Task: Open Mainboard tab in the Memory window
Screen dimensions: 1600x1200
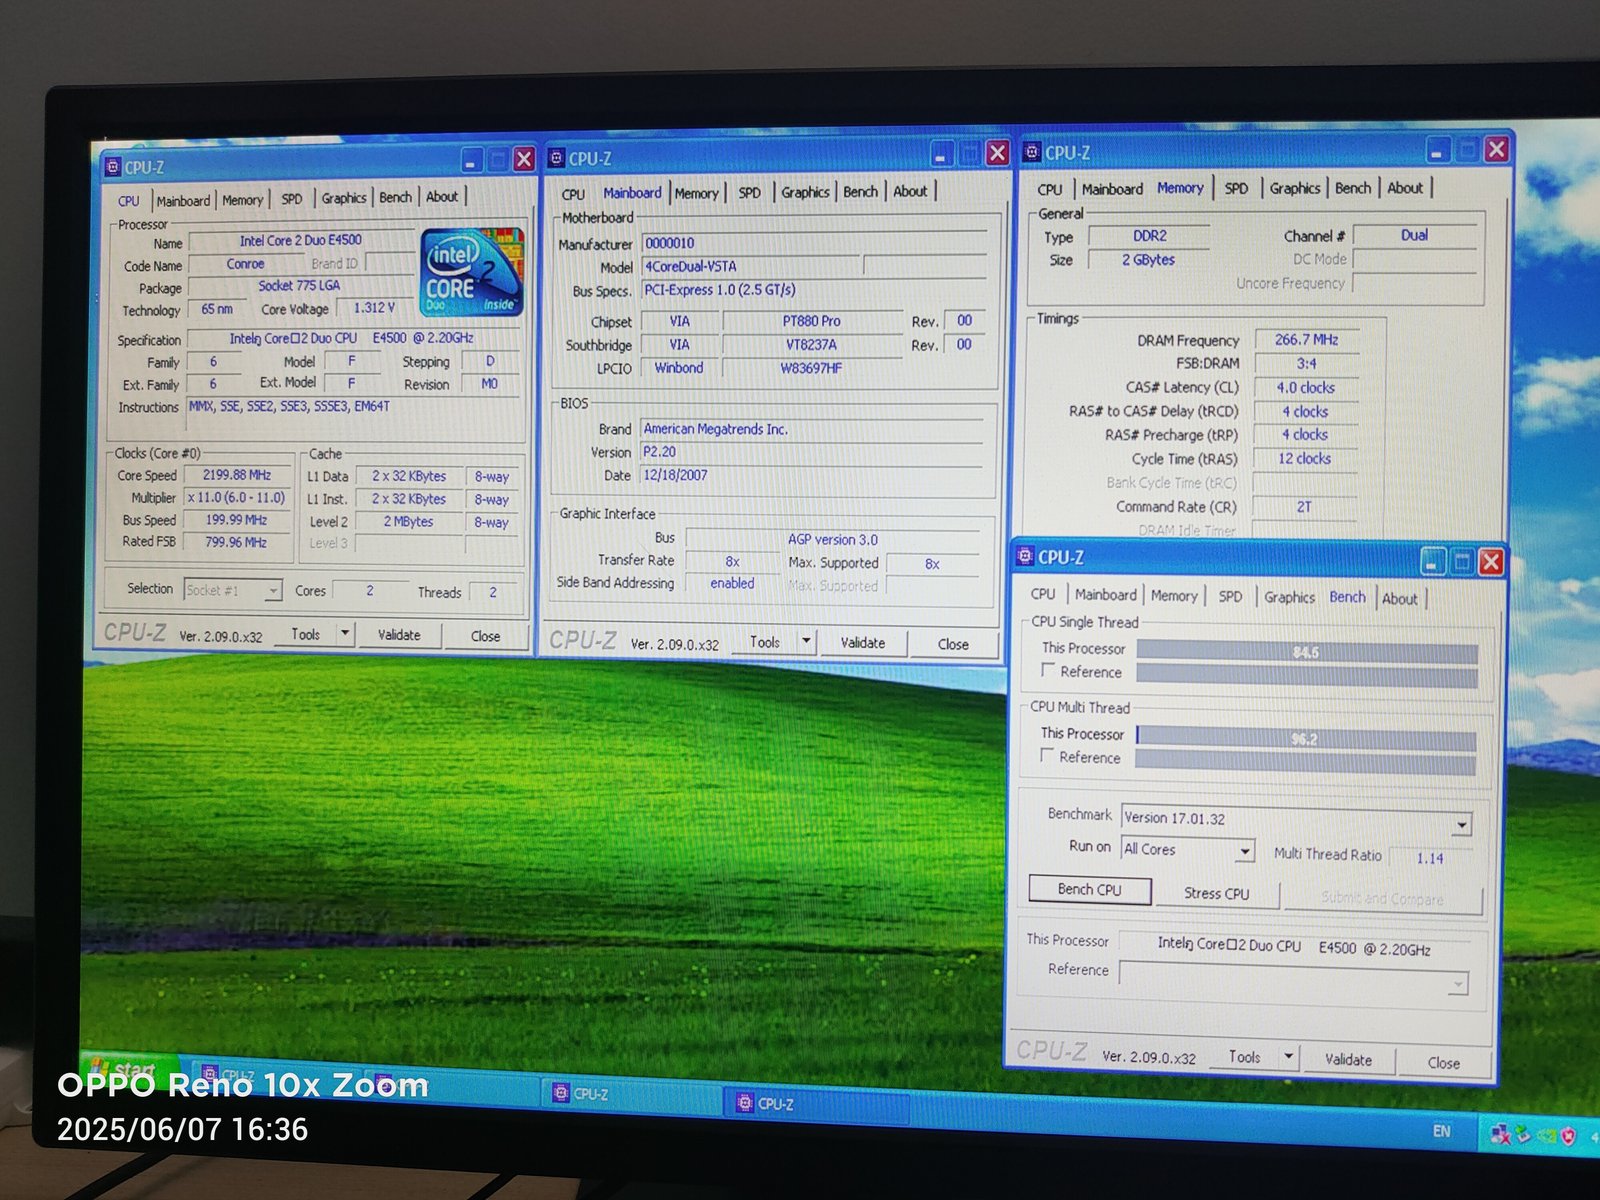Action: (1112, 189)
